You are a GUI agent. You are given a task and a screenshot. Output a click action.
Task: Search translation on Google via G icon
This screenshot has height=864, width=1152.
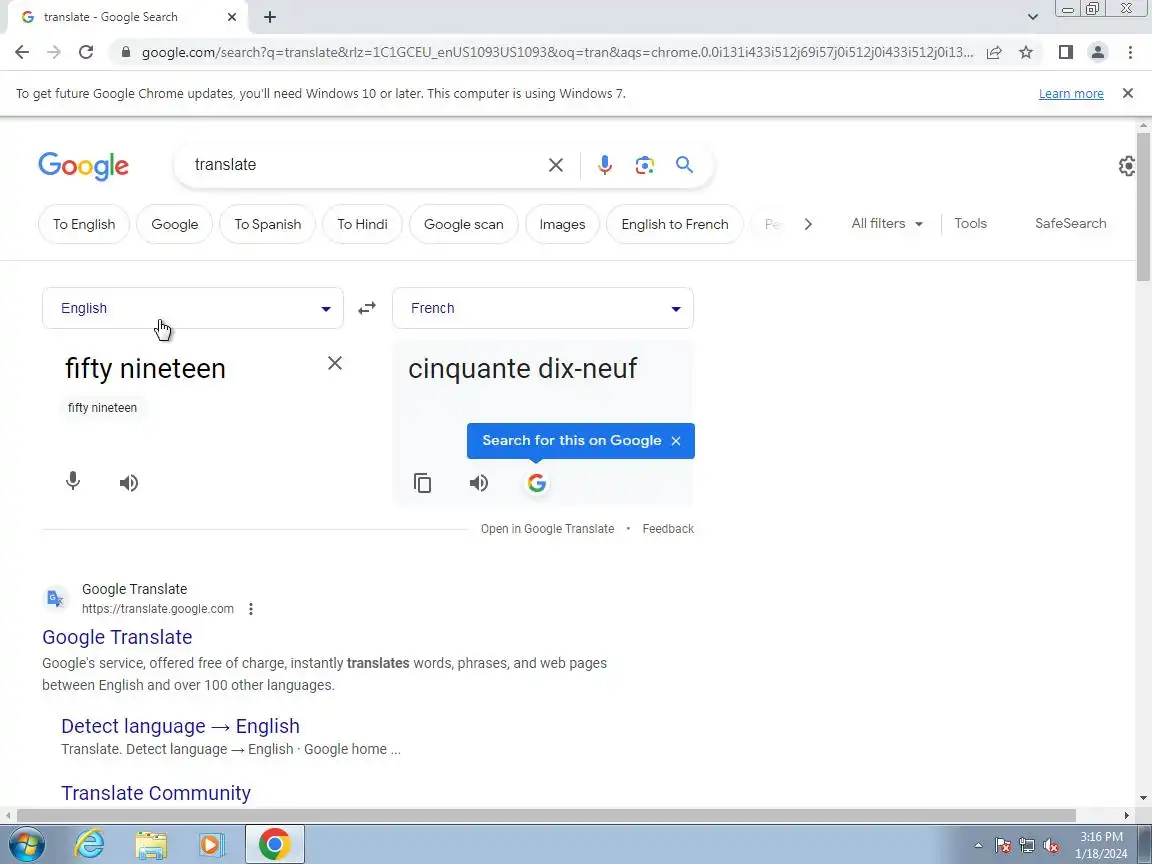(537, 483)
